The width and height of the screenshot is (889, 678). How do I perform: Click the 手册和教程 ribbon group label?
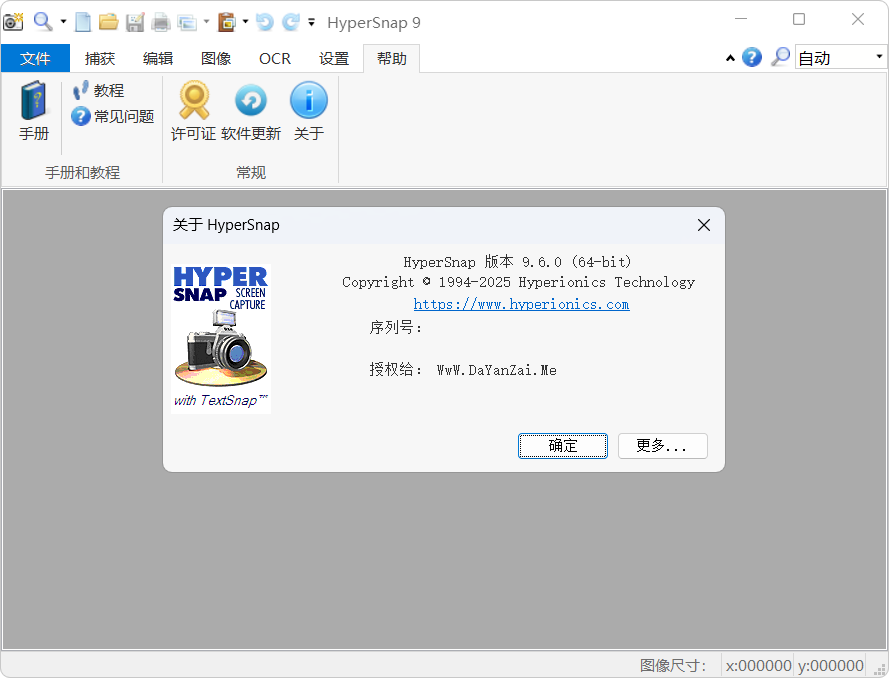tap(82, 172)
